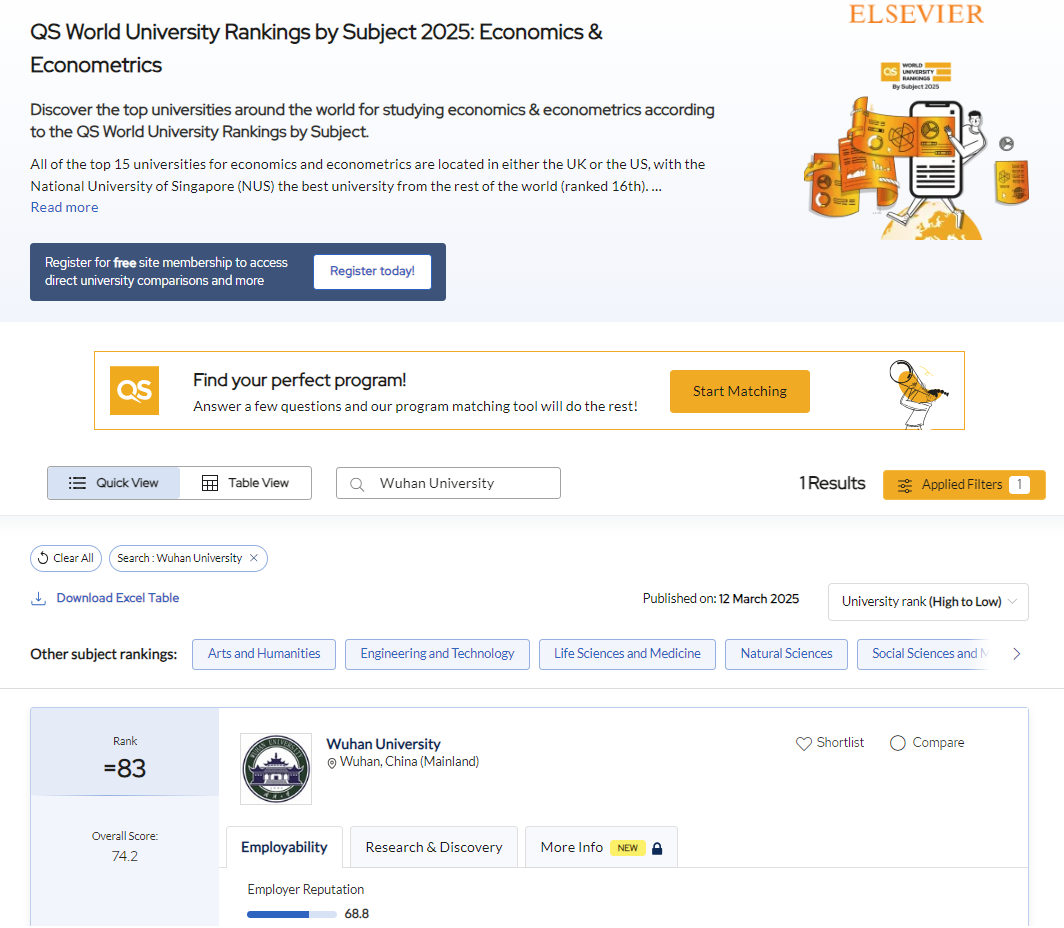The height and width of the screenshot is (928, 1064).
Task: Click the download icon beside Excel Table
Action: pos(39,598)
